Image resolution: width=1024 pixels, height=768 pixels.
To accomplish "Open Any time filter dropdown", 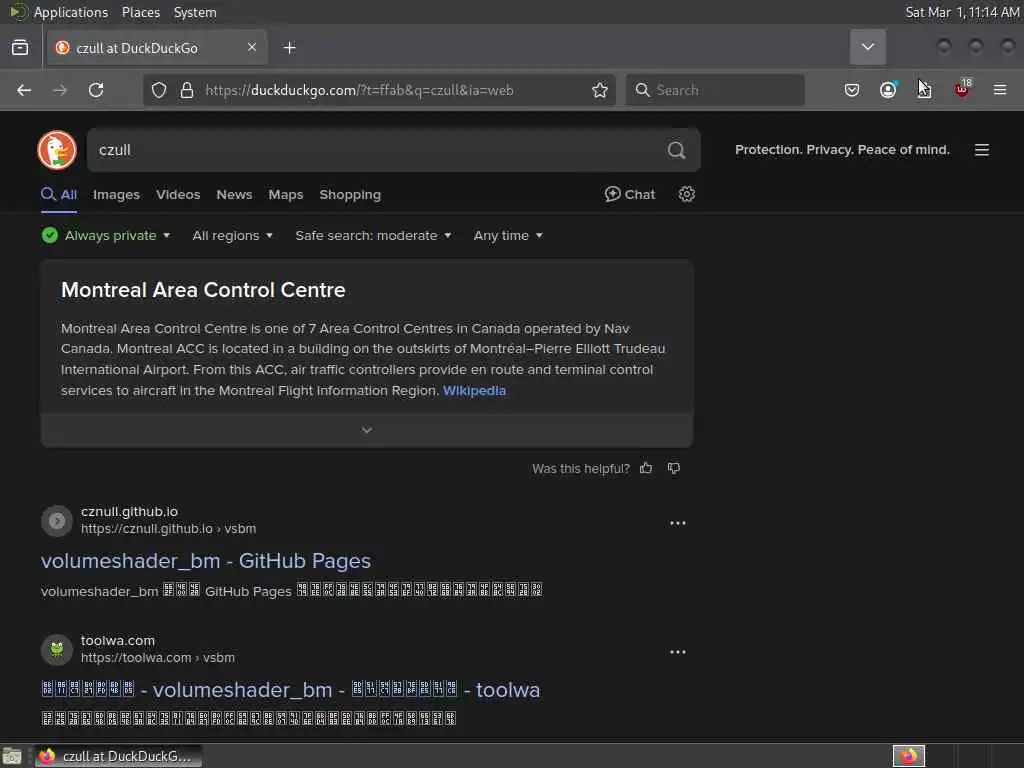I will pyautogui.click(x=508, y=235).
